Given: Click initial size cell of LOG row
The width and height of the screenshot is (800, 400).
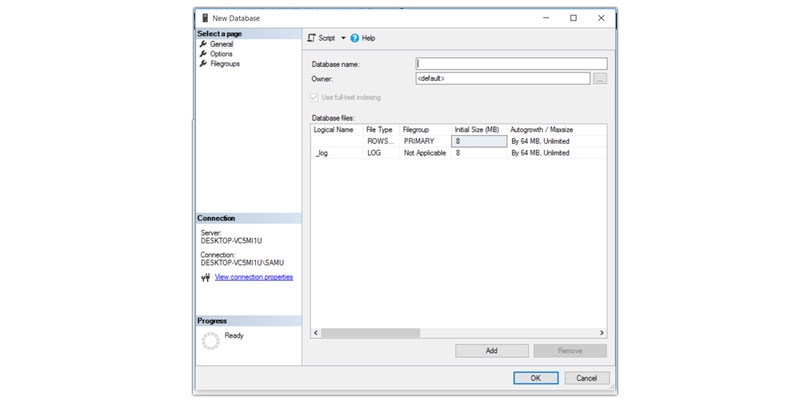Looking at the screenshot, I should [480, 153].
